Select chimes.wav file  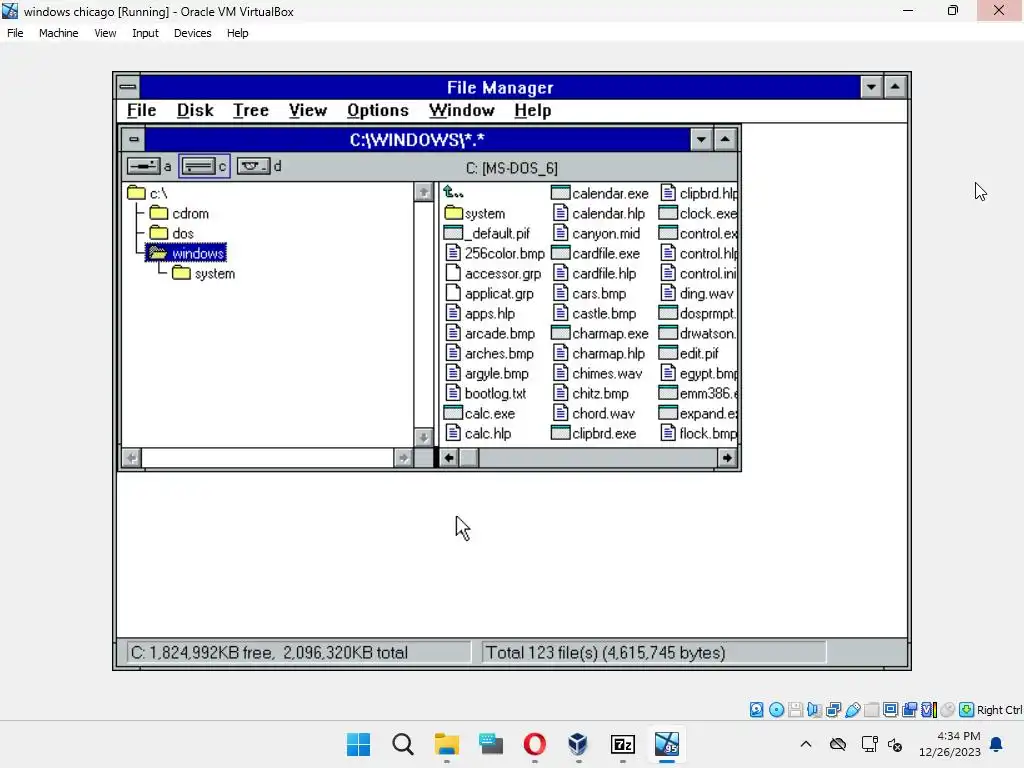[598, 374]
